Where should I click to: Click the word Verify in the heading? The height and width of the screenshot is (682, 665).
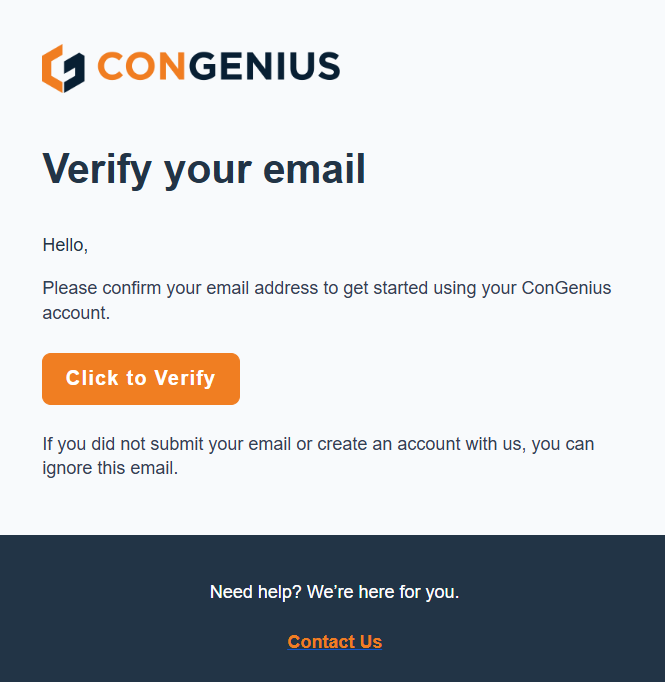click(x=97, y=170)
